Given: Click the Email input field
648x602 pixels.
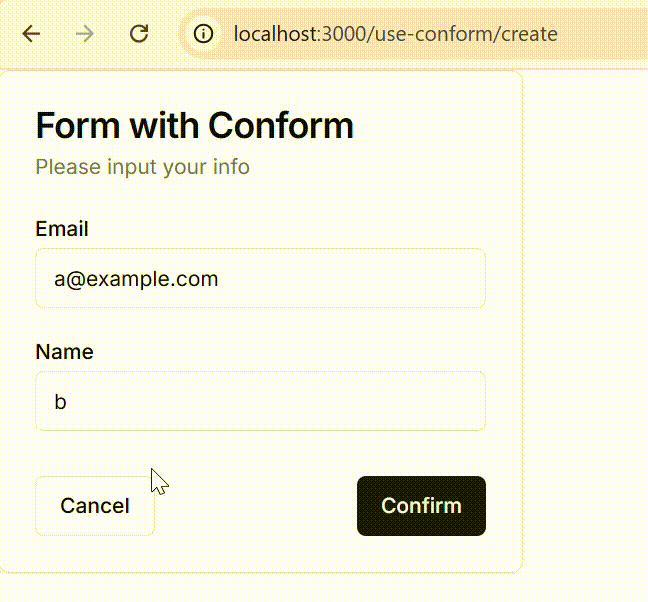Looking at the screenshot, I should point(260,278).
